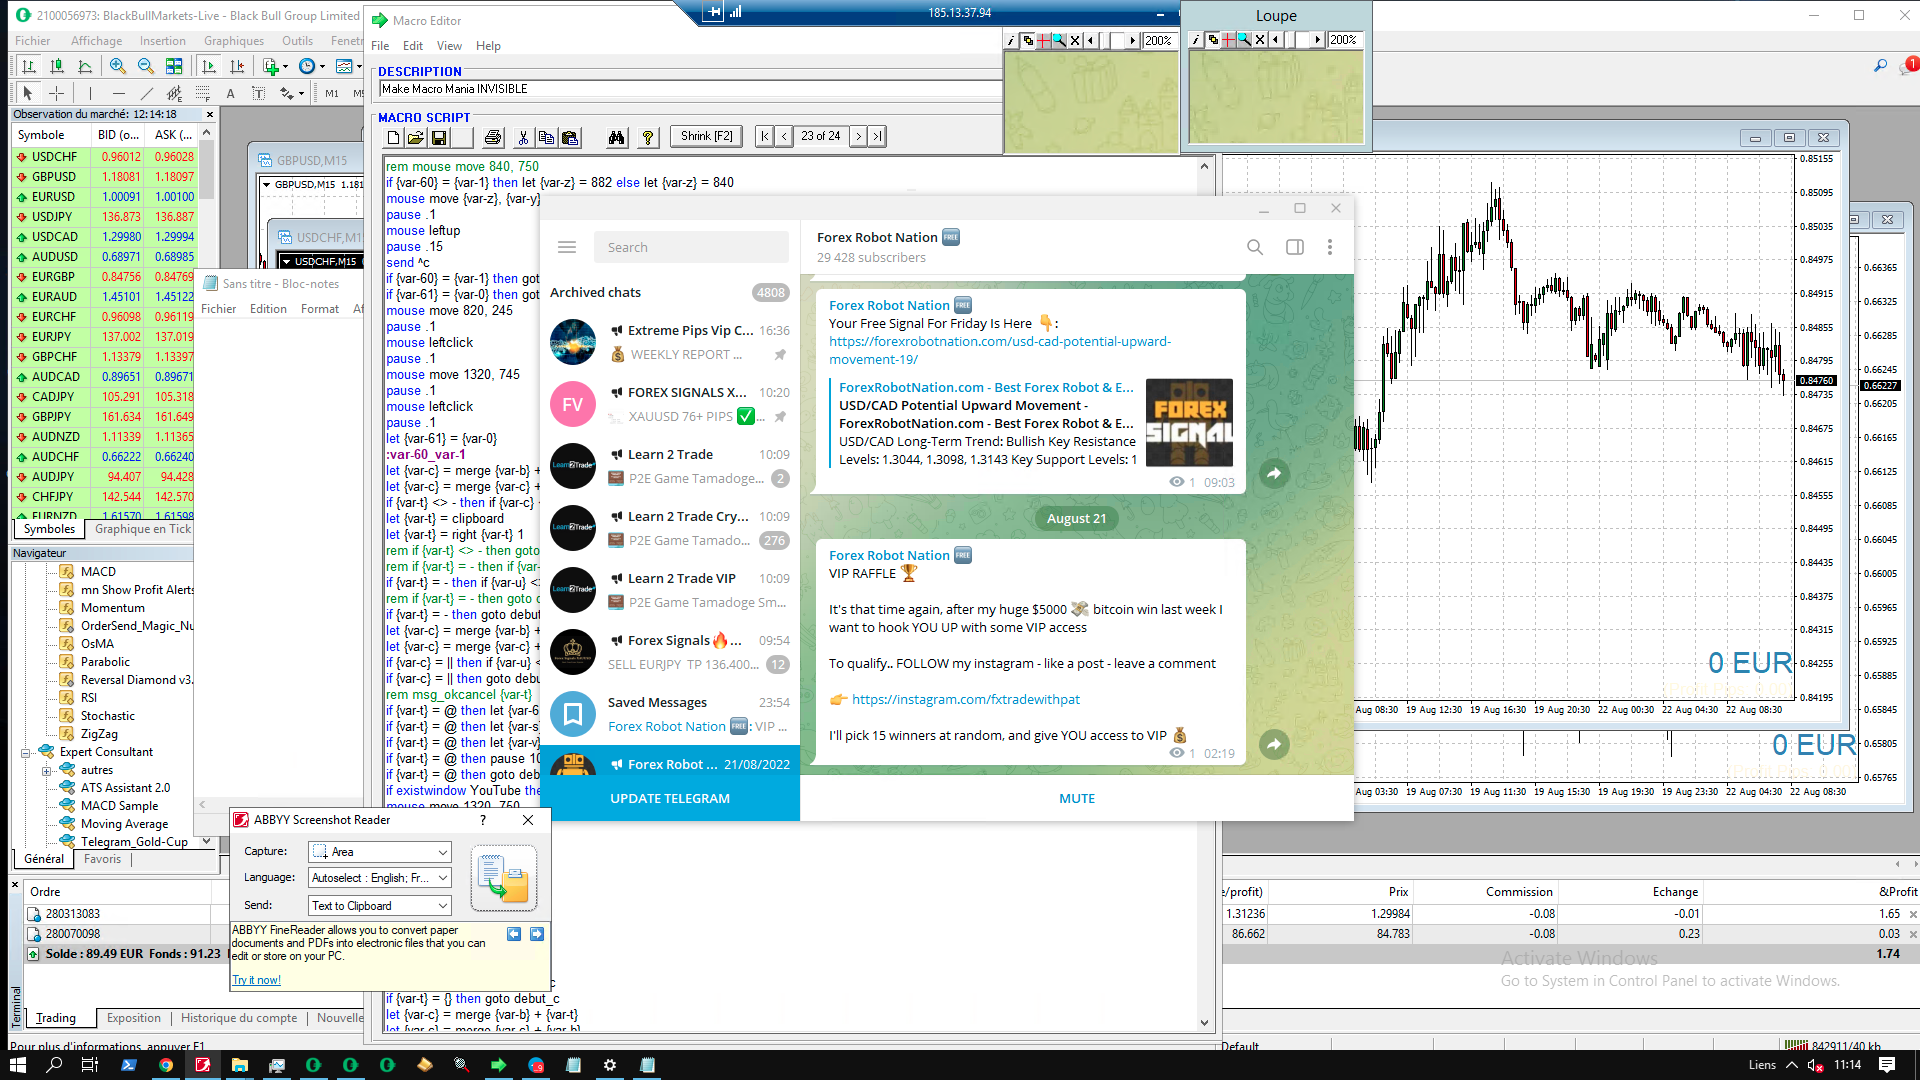
Task: Open the Fichier menu in MetaTrader
Action: (x=33, y=41)
